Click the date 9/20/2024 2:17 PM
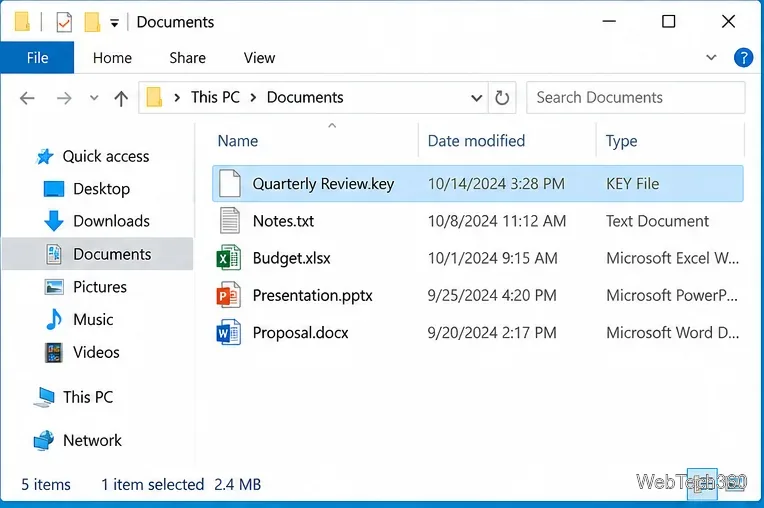 click(x=492, y=333)
